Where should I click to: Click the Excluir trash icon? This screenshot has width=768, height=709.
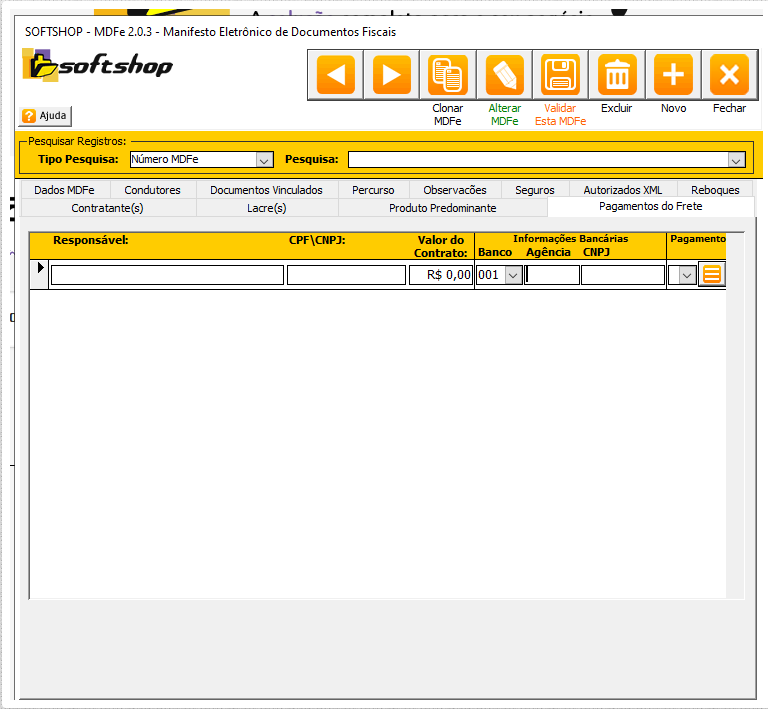(x=617, y=75)
